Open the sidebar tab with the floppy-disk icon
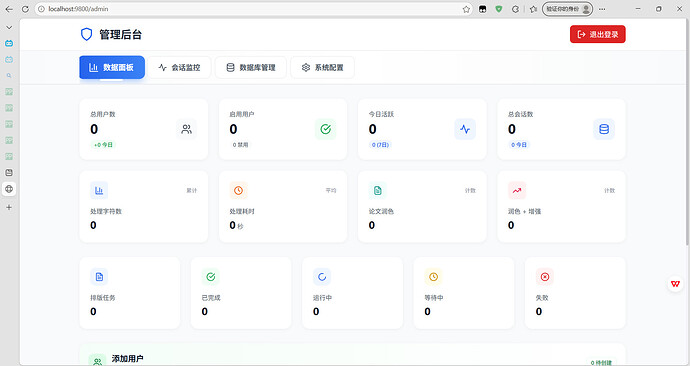 pos(9,172)
